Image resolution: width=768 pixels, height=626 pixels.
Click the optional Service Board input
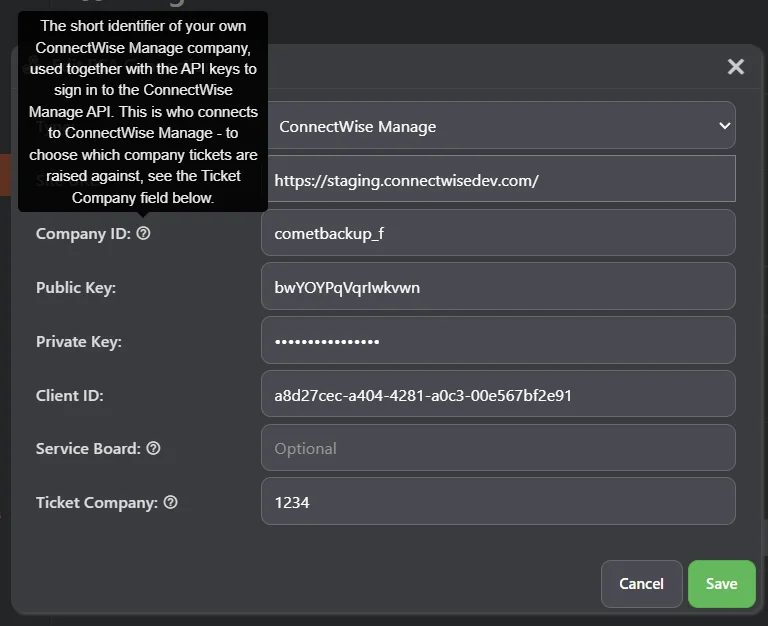click(x=498, y=448)
